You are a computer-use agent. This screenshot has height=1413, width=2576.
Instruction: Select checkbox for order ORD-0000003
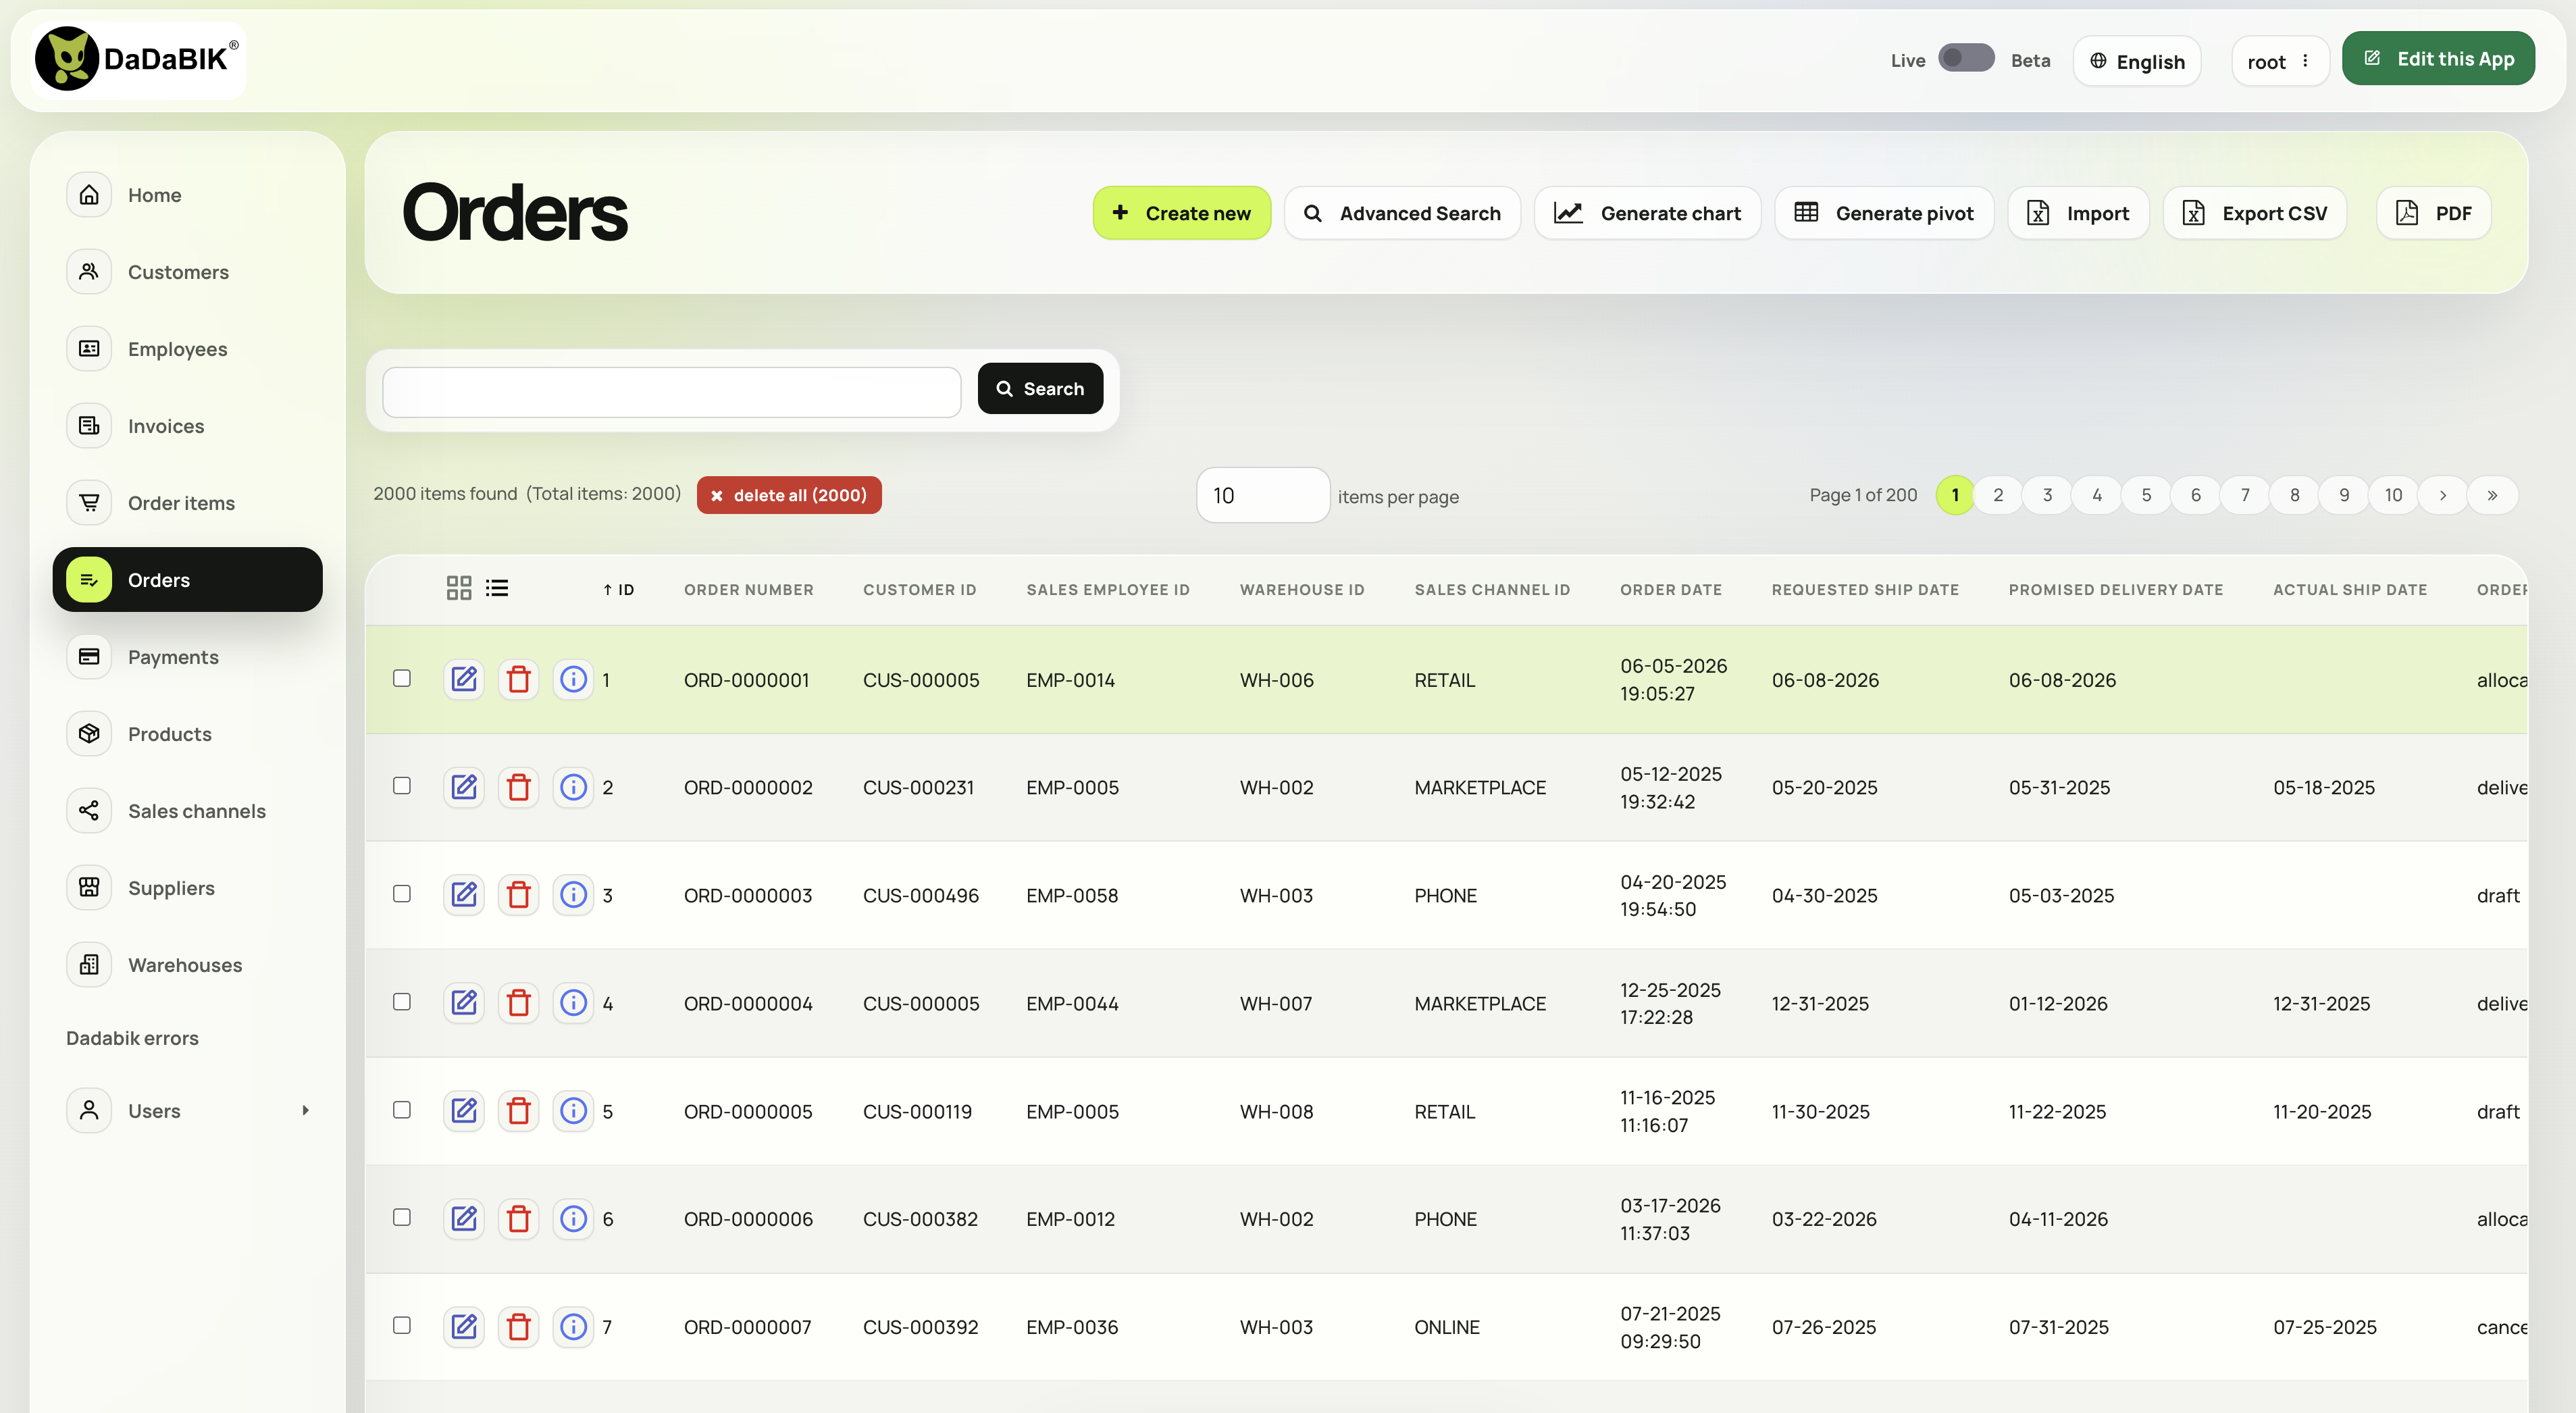[402, 893]
